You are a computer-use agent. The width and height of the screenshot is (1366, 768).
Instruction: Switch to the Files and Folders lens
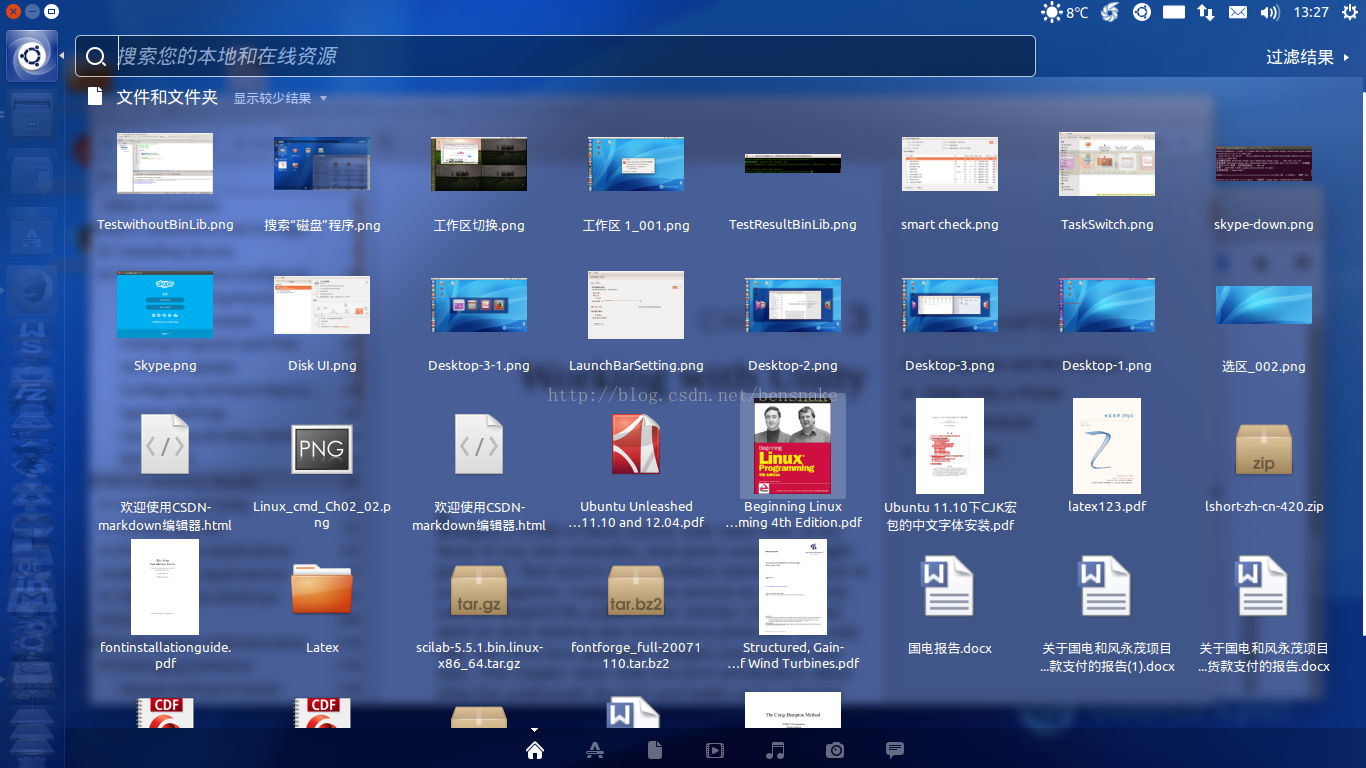655,750
